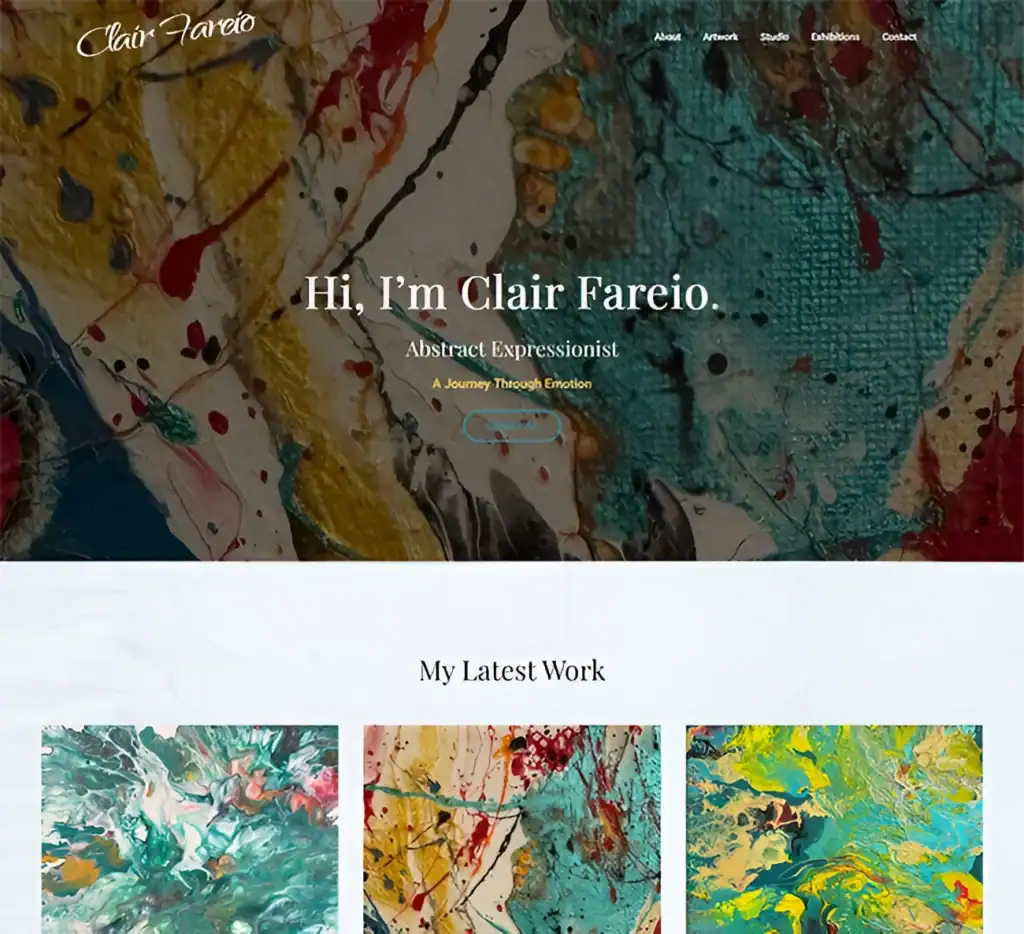Click the yellow 'A Journey Through Emotion' tagline
Screen dimensions: 1024x934
click(x=512, y=383)
